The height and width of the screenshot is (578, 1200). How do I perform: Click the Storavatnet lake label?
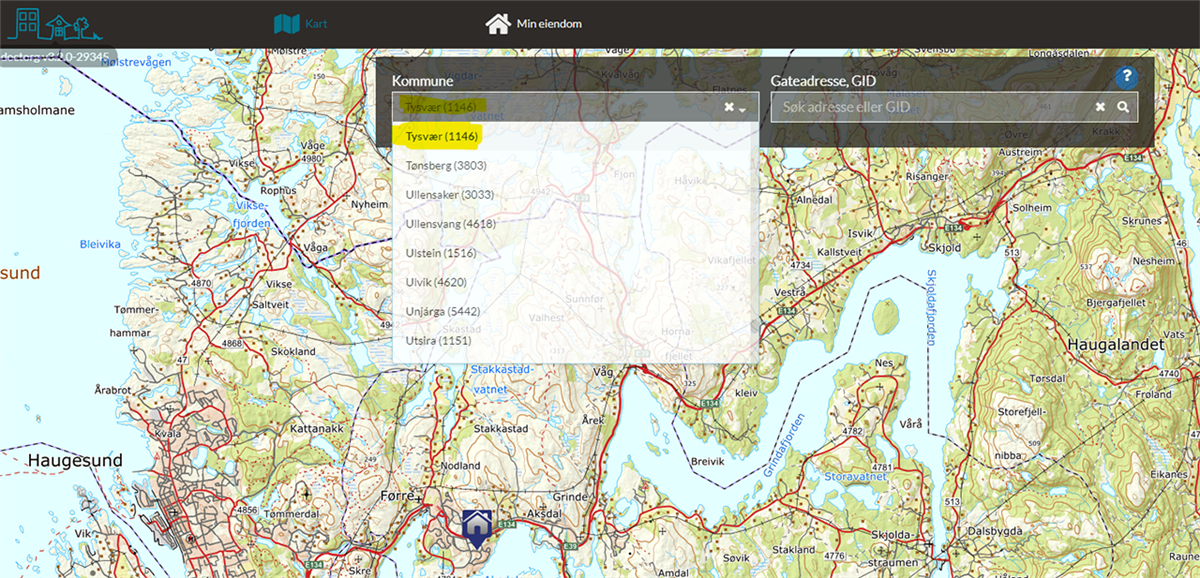point(854,476)
